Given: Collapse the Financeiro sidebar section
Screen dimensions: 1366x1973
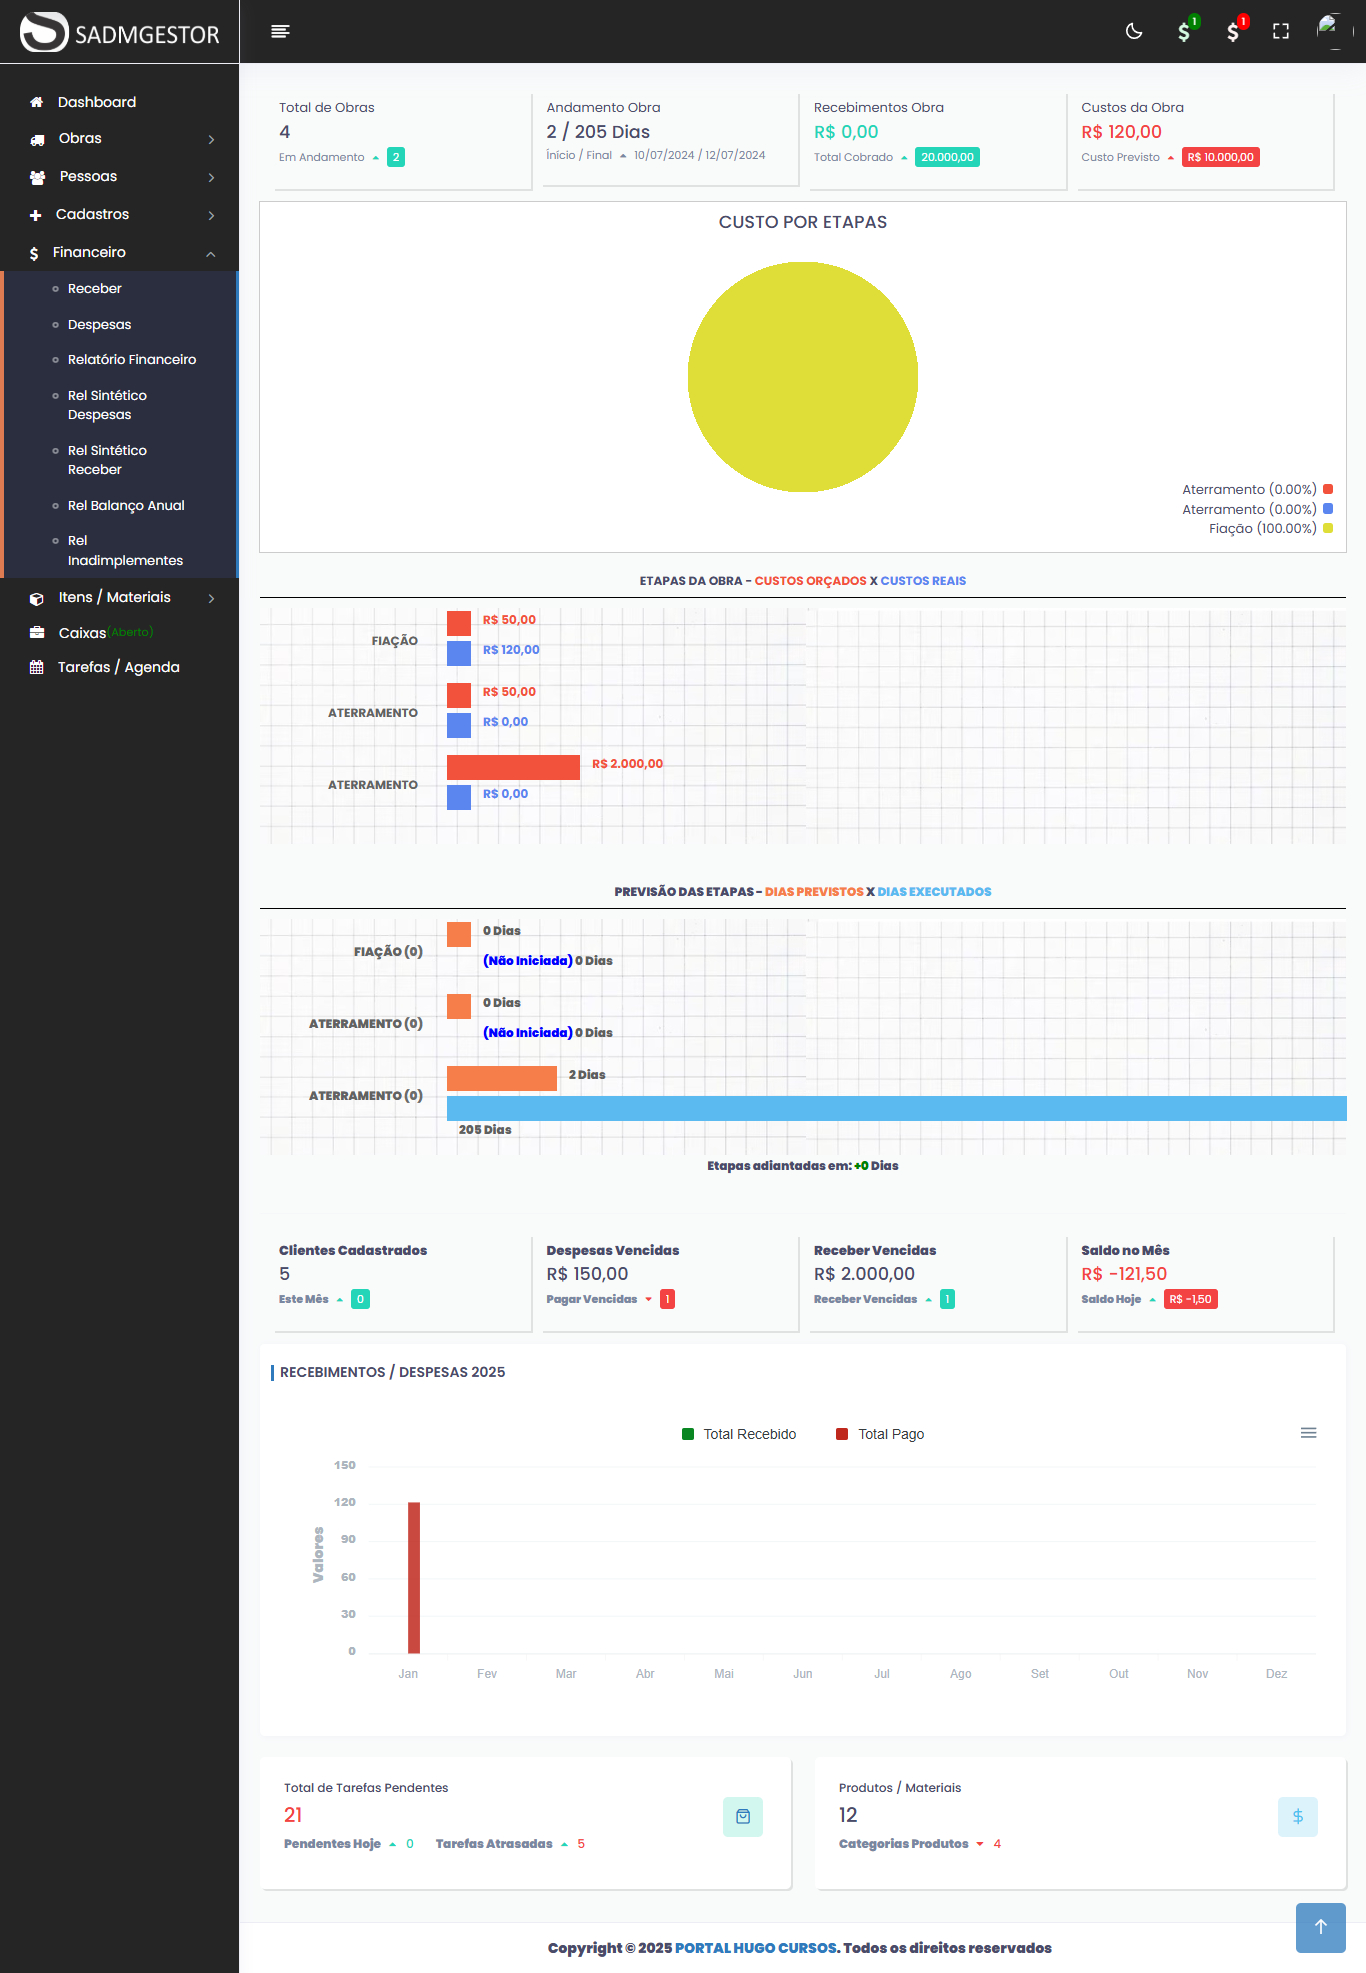Looking at the screenshot, I should pyautogui.click(x=120, y=253).
